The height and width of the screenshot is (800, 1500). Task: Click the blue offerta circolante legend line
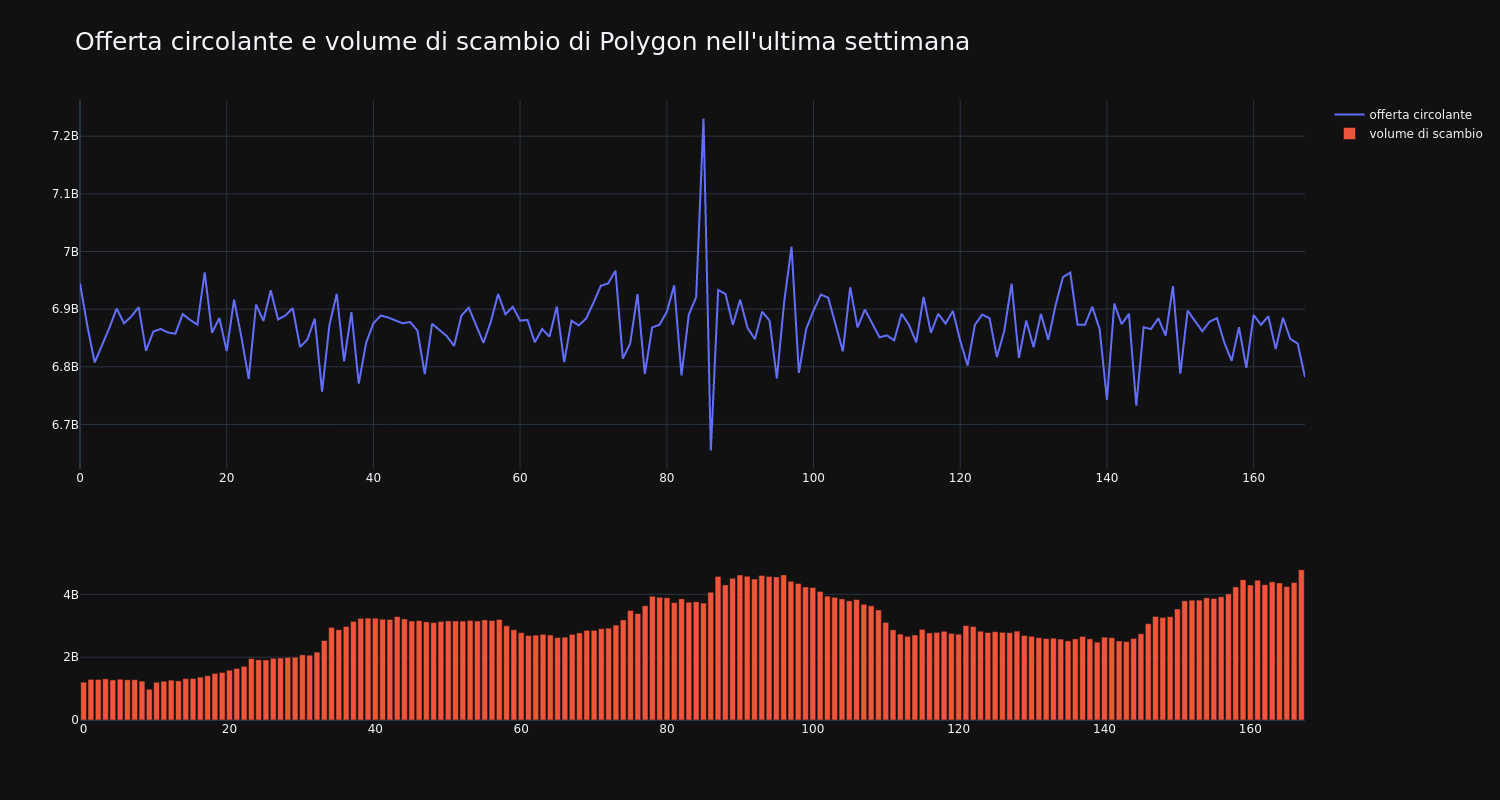pos(1349,115)
